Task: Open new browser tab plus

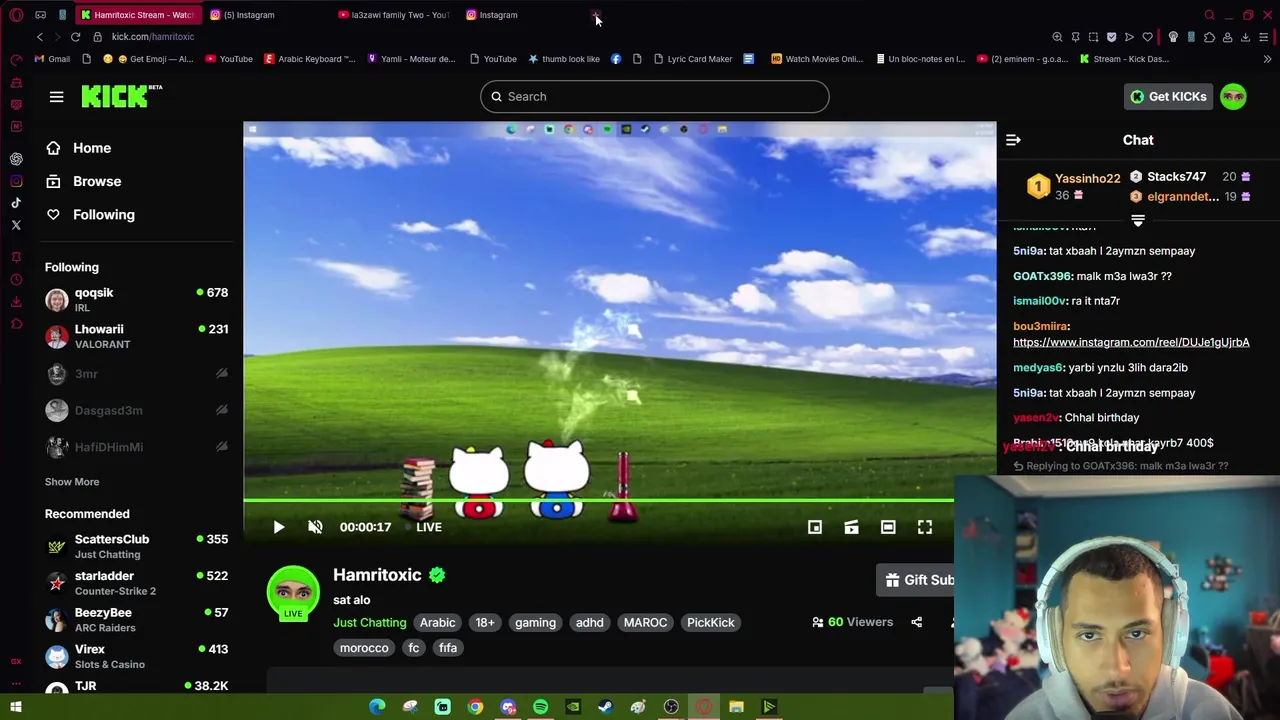Action: tap(596, 15)
